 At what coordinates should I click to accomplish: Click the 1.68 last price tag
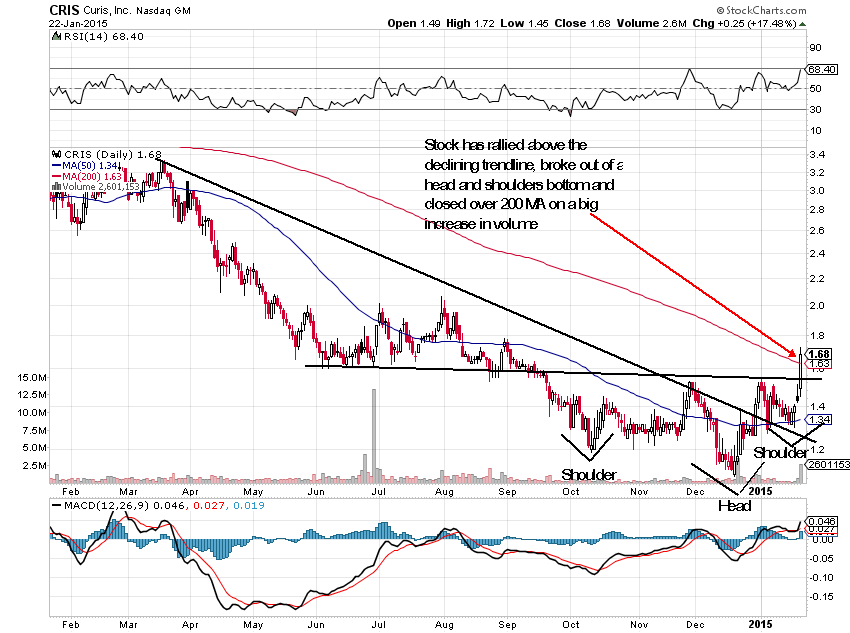[820, 354]
